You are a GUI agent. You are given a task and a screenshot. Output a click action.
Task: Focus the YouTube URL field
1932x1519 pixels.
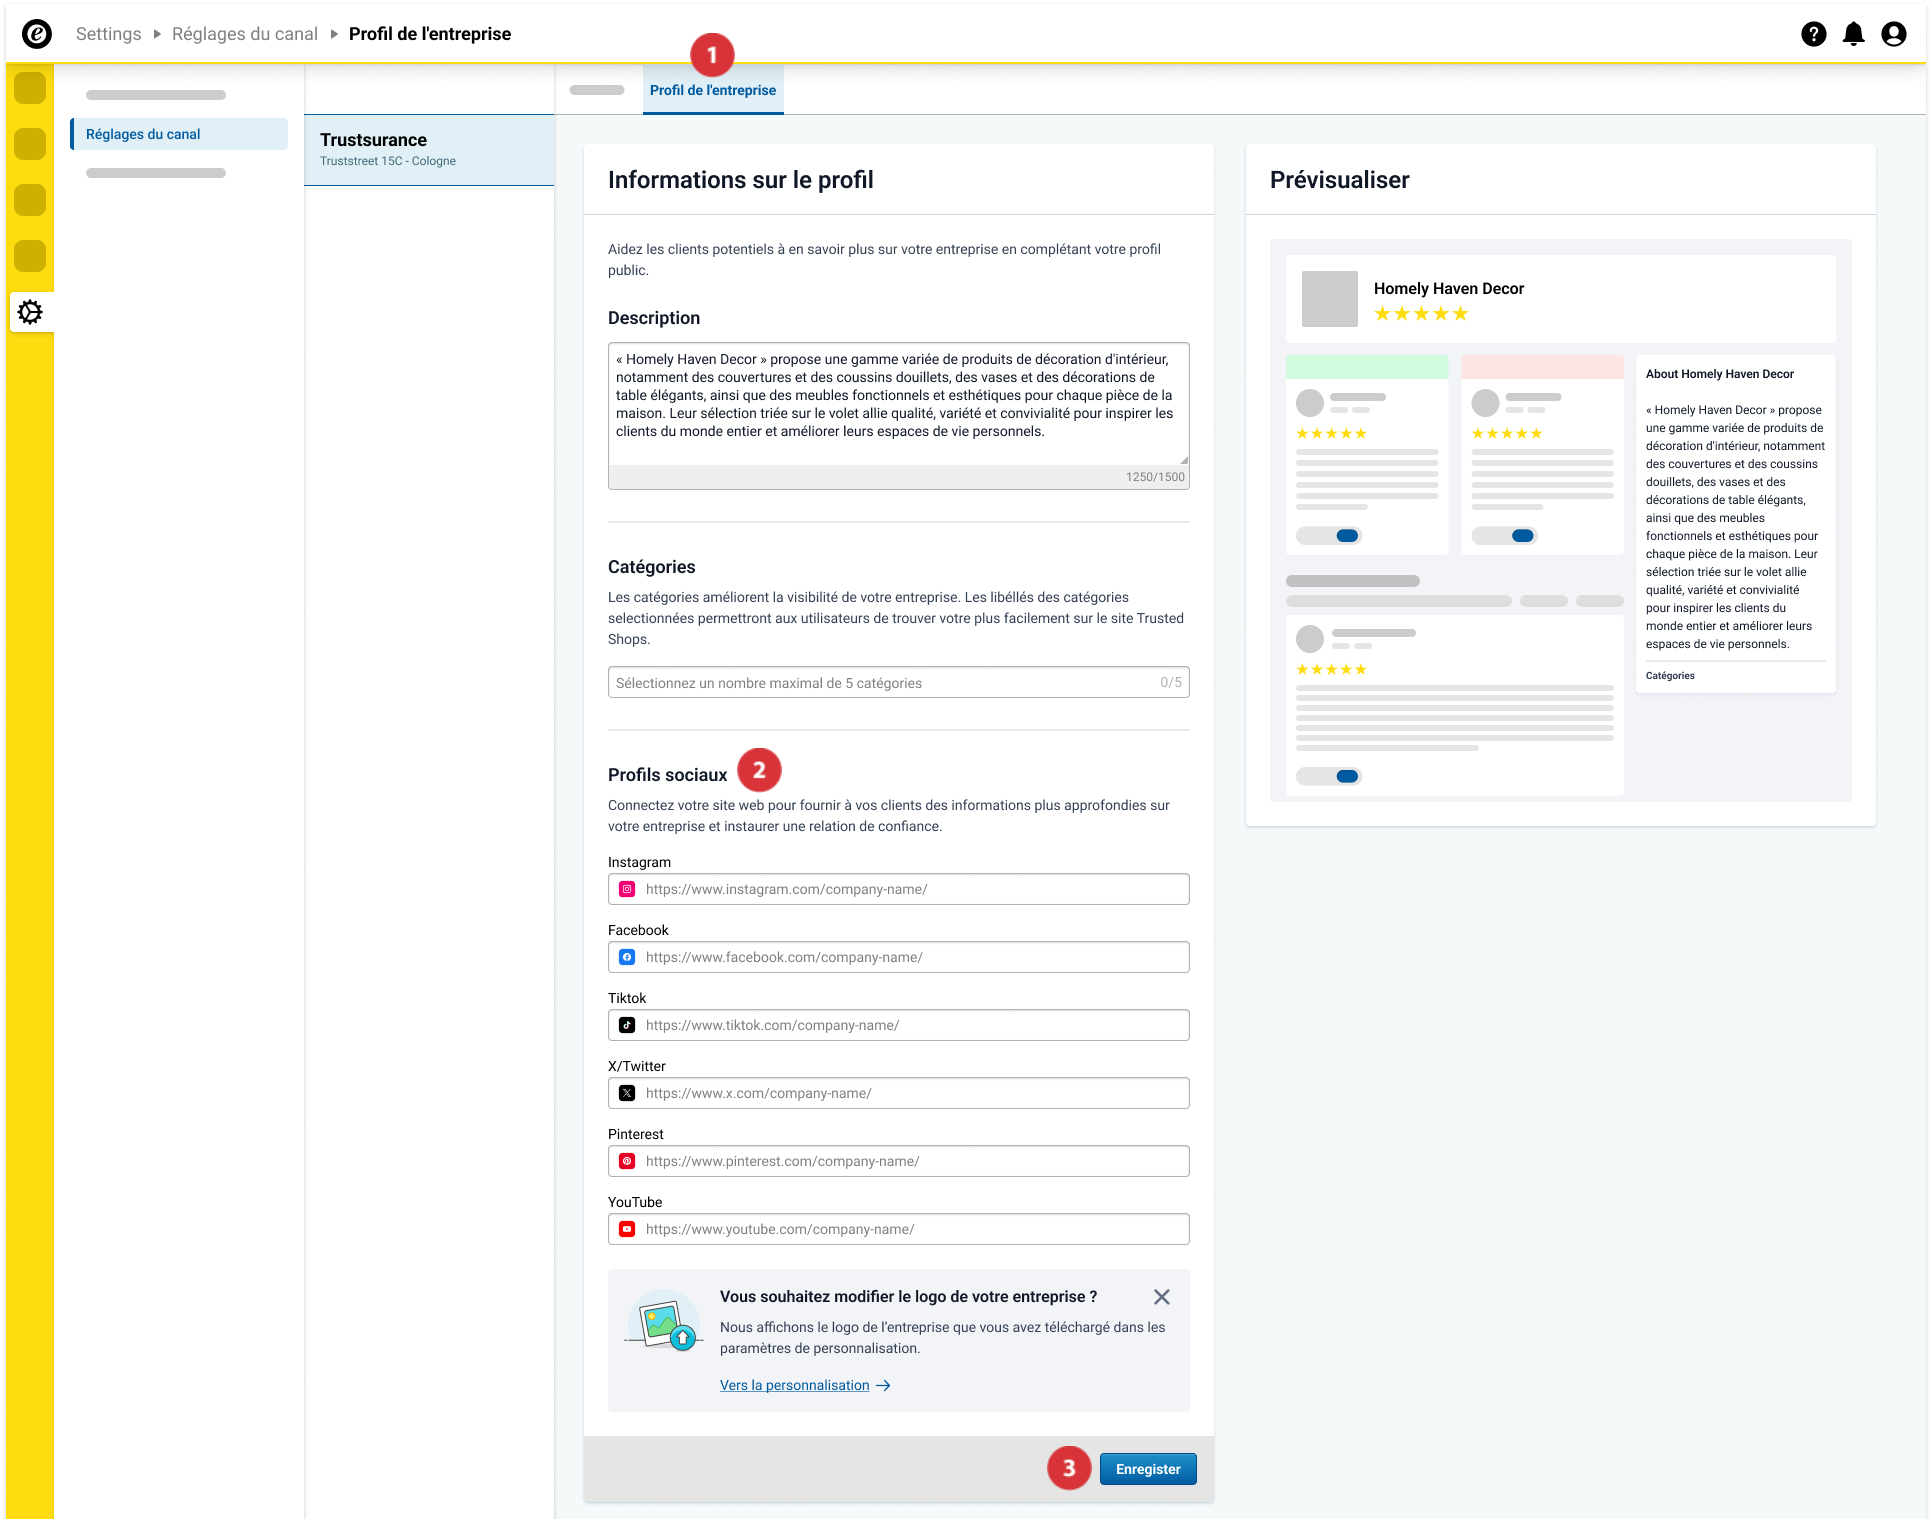pyautogui.click(x=899, y=1229)
